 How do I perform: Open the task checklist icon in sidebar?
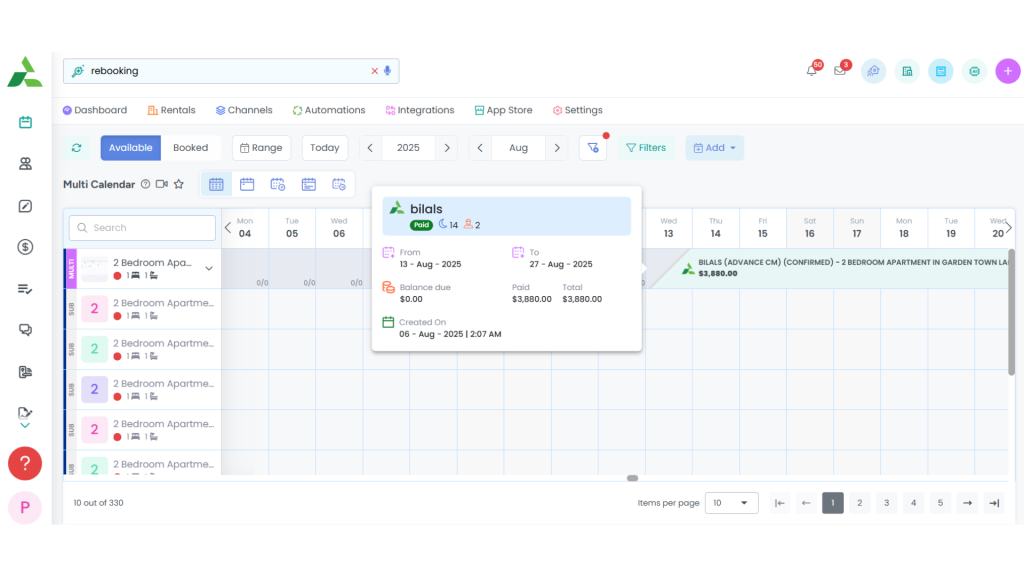[25, 289]
